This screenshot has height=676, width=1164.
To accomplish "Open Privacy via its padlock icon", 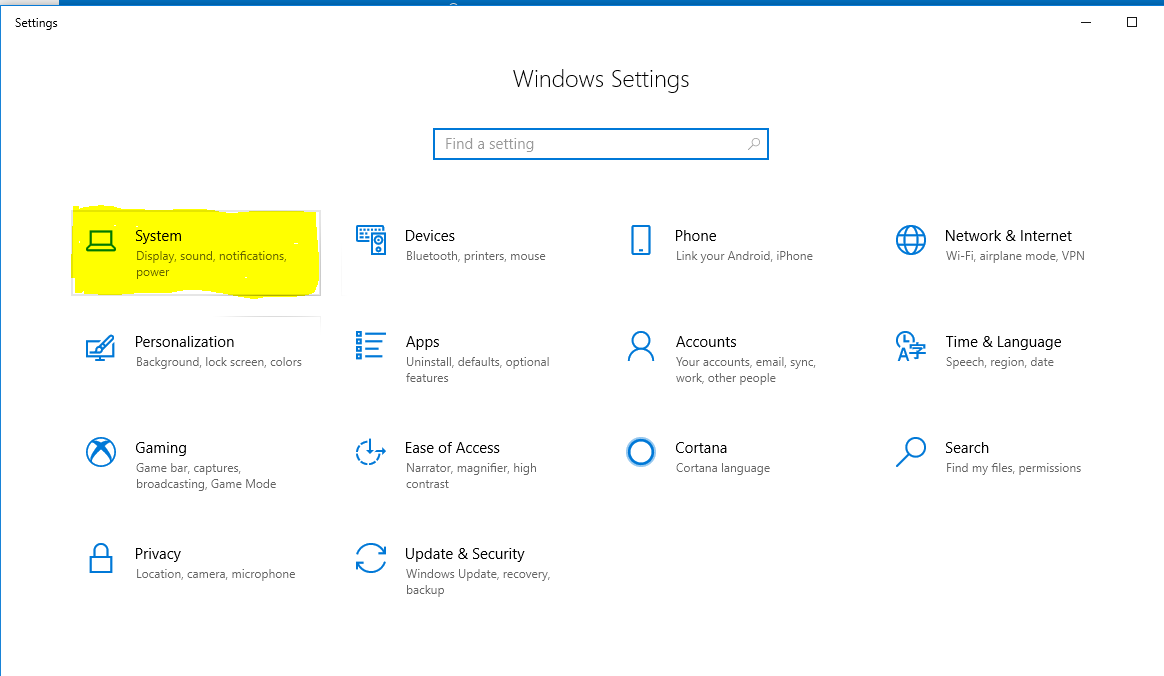I will [101, 558].
